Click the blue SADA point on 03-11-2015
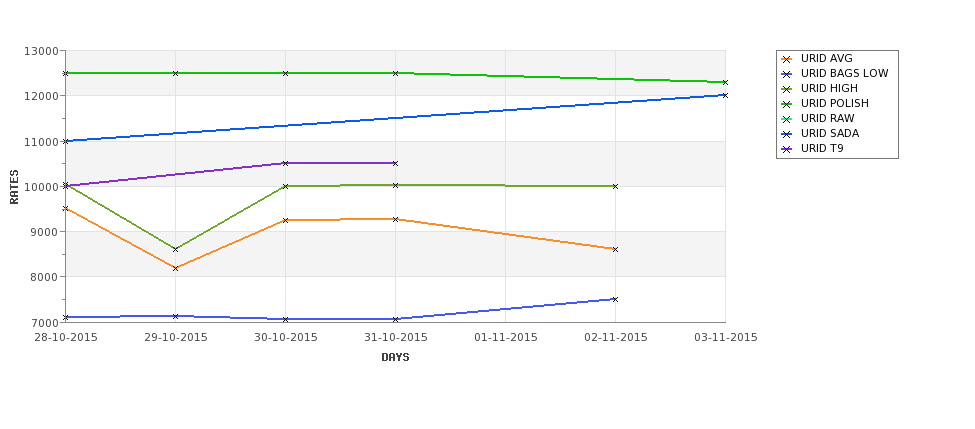The height and width of the screenshot is (429, 975). 725,95
